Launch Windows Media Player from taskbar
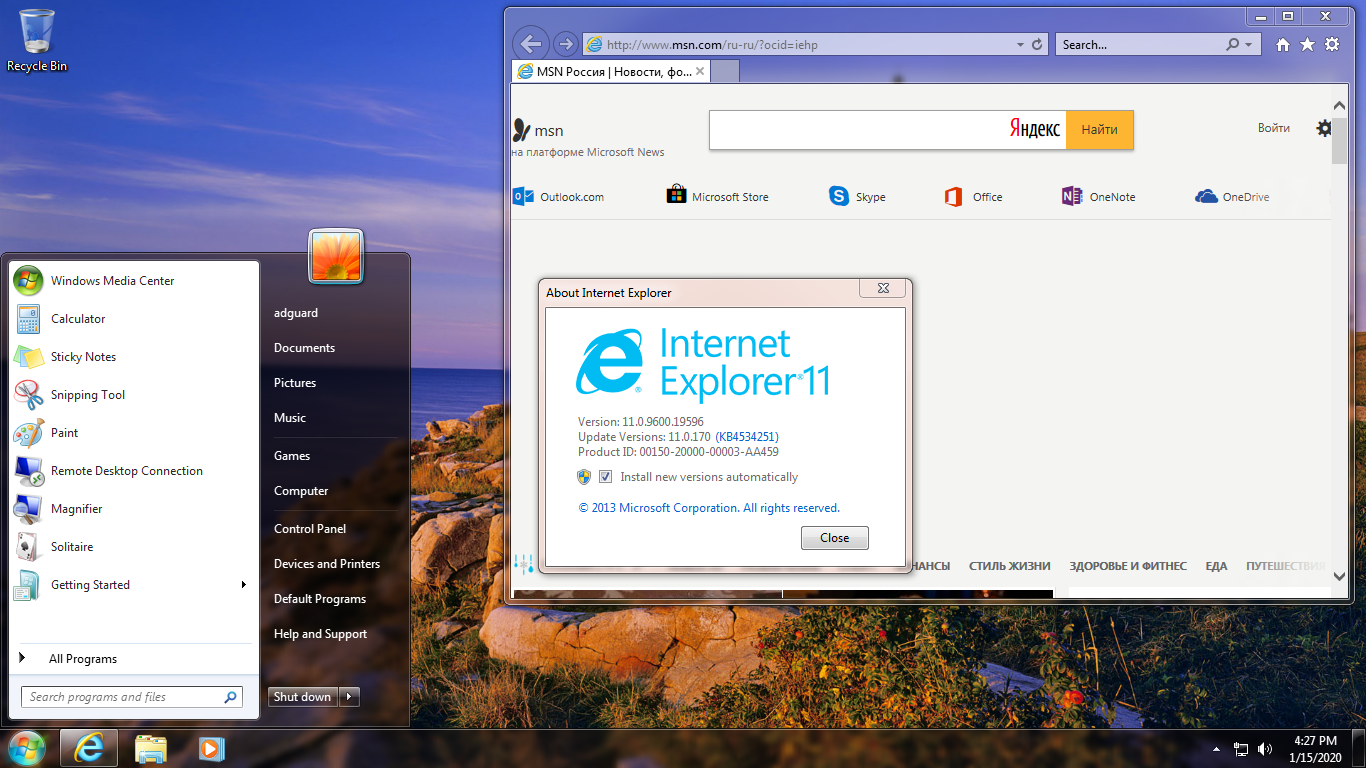 (211, 748)
